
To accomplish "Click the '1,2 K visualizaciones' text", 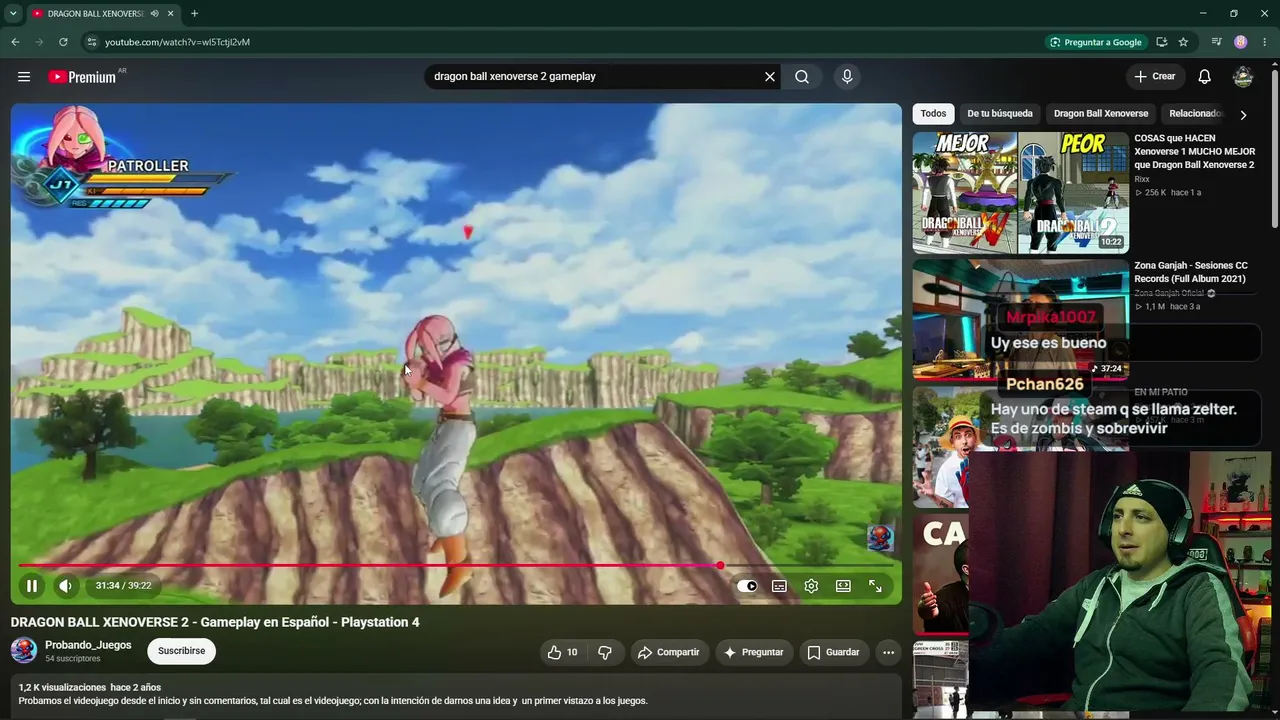I will [62, 688].
